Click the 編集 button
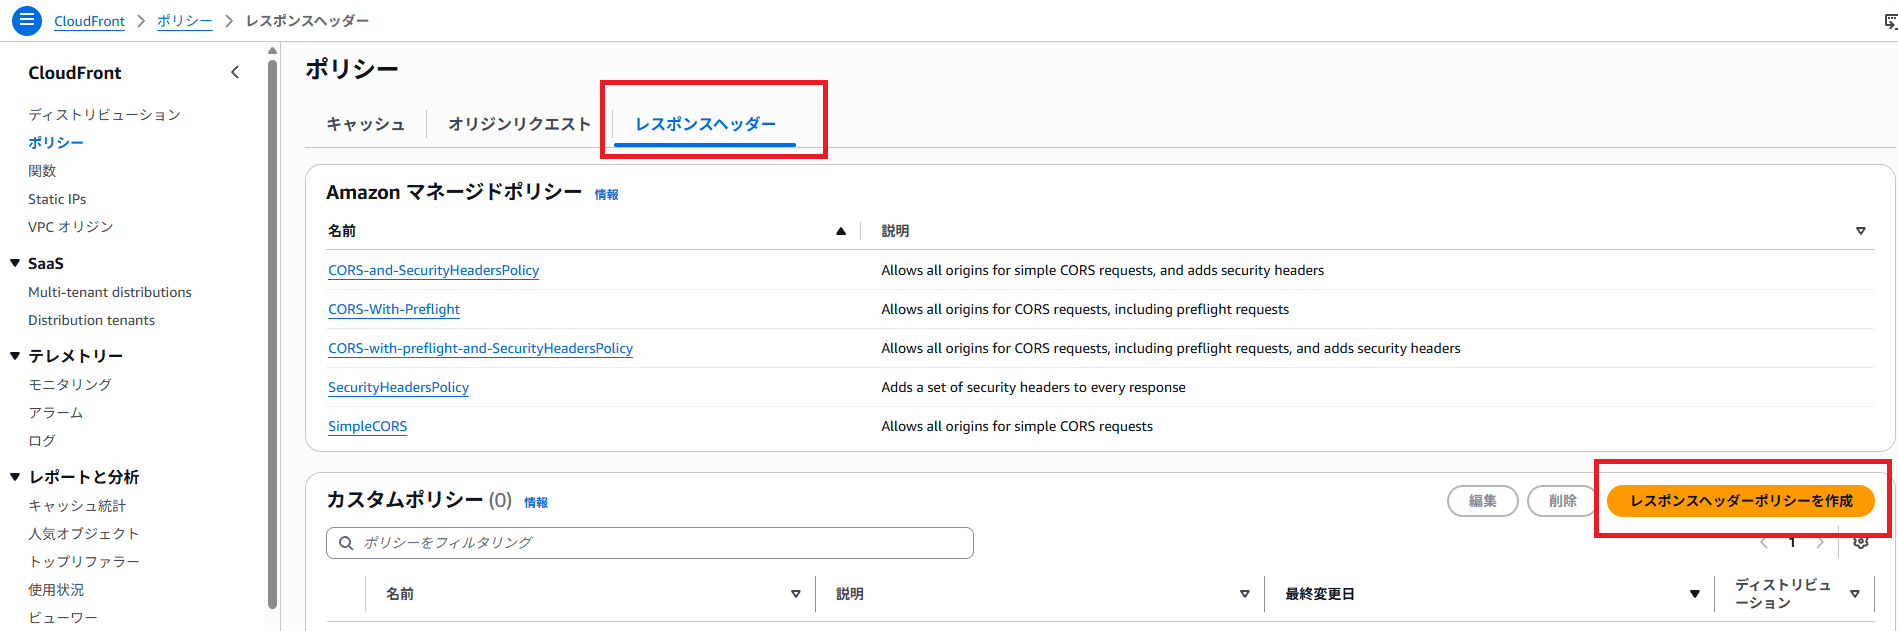This screenshot has width=1898, height=631. point(1483,501)
